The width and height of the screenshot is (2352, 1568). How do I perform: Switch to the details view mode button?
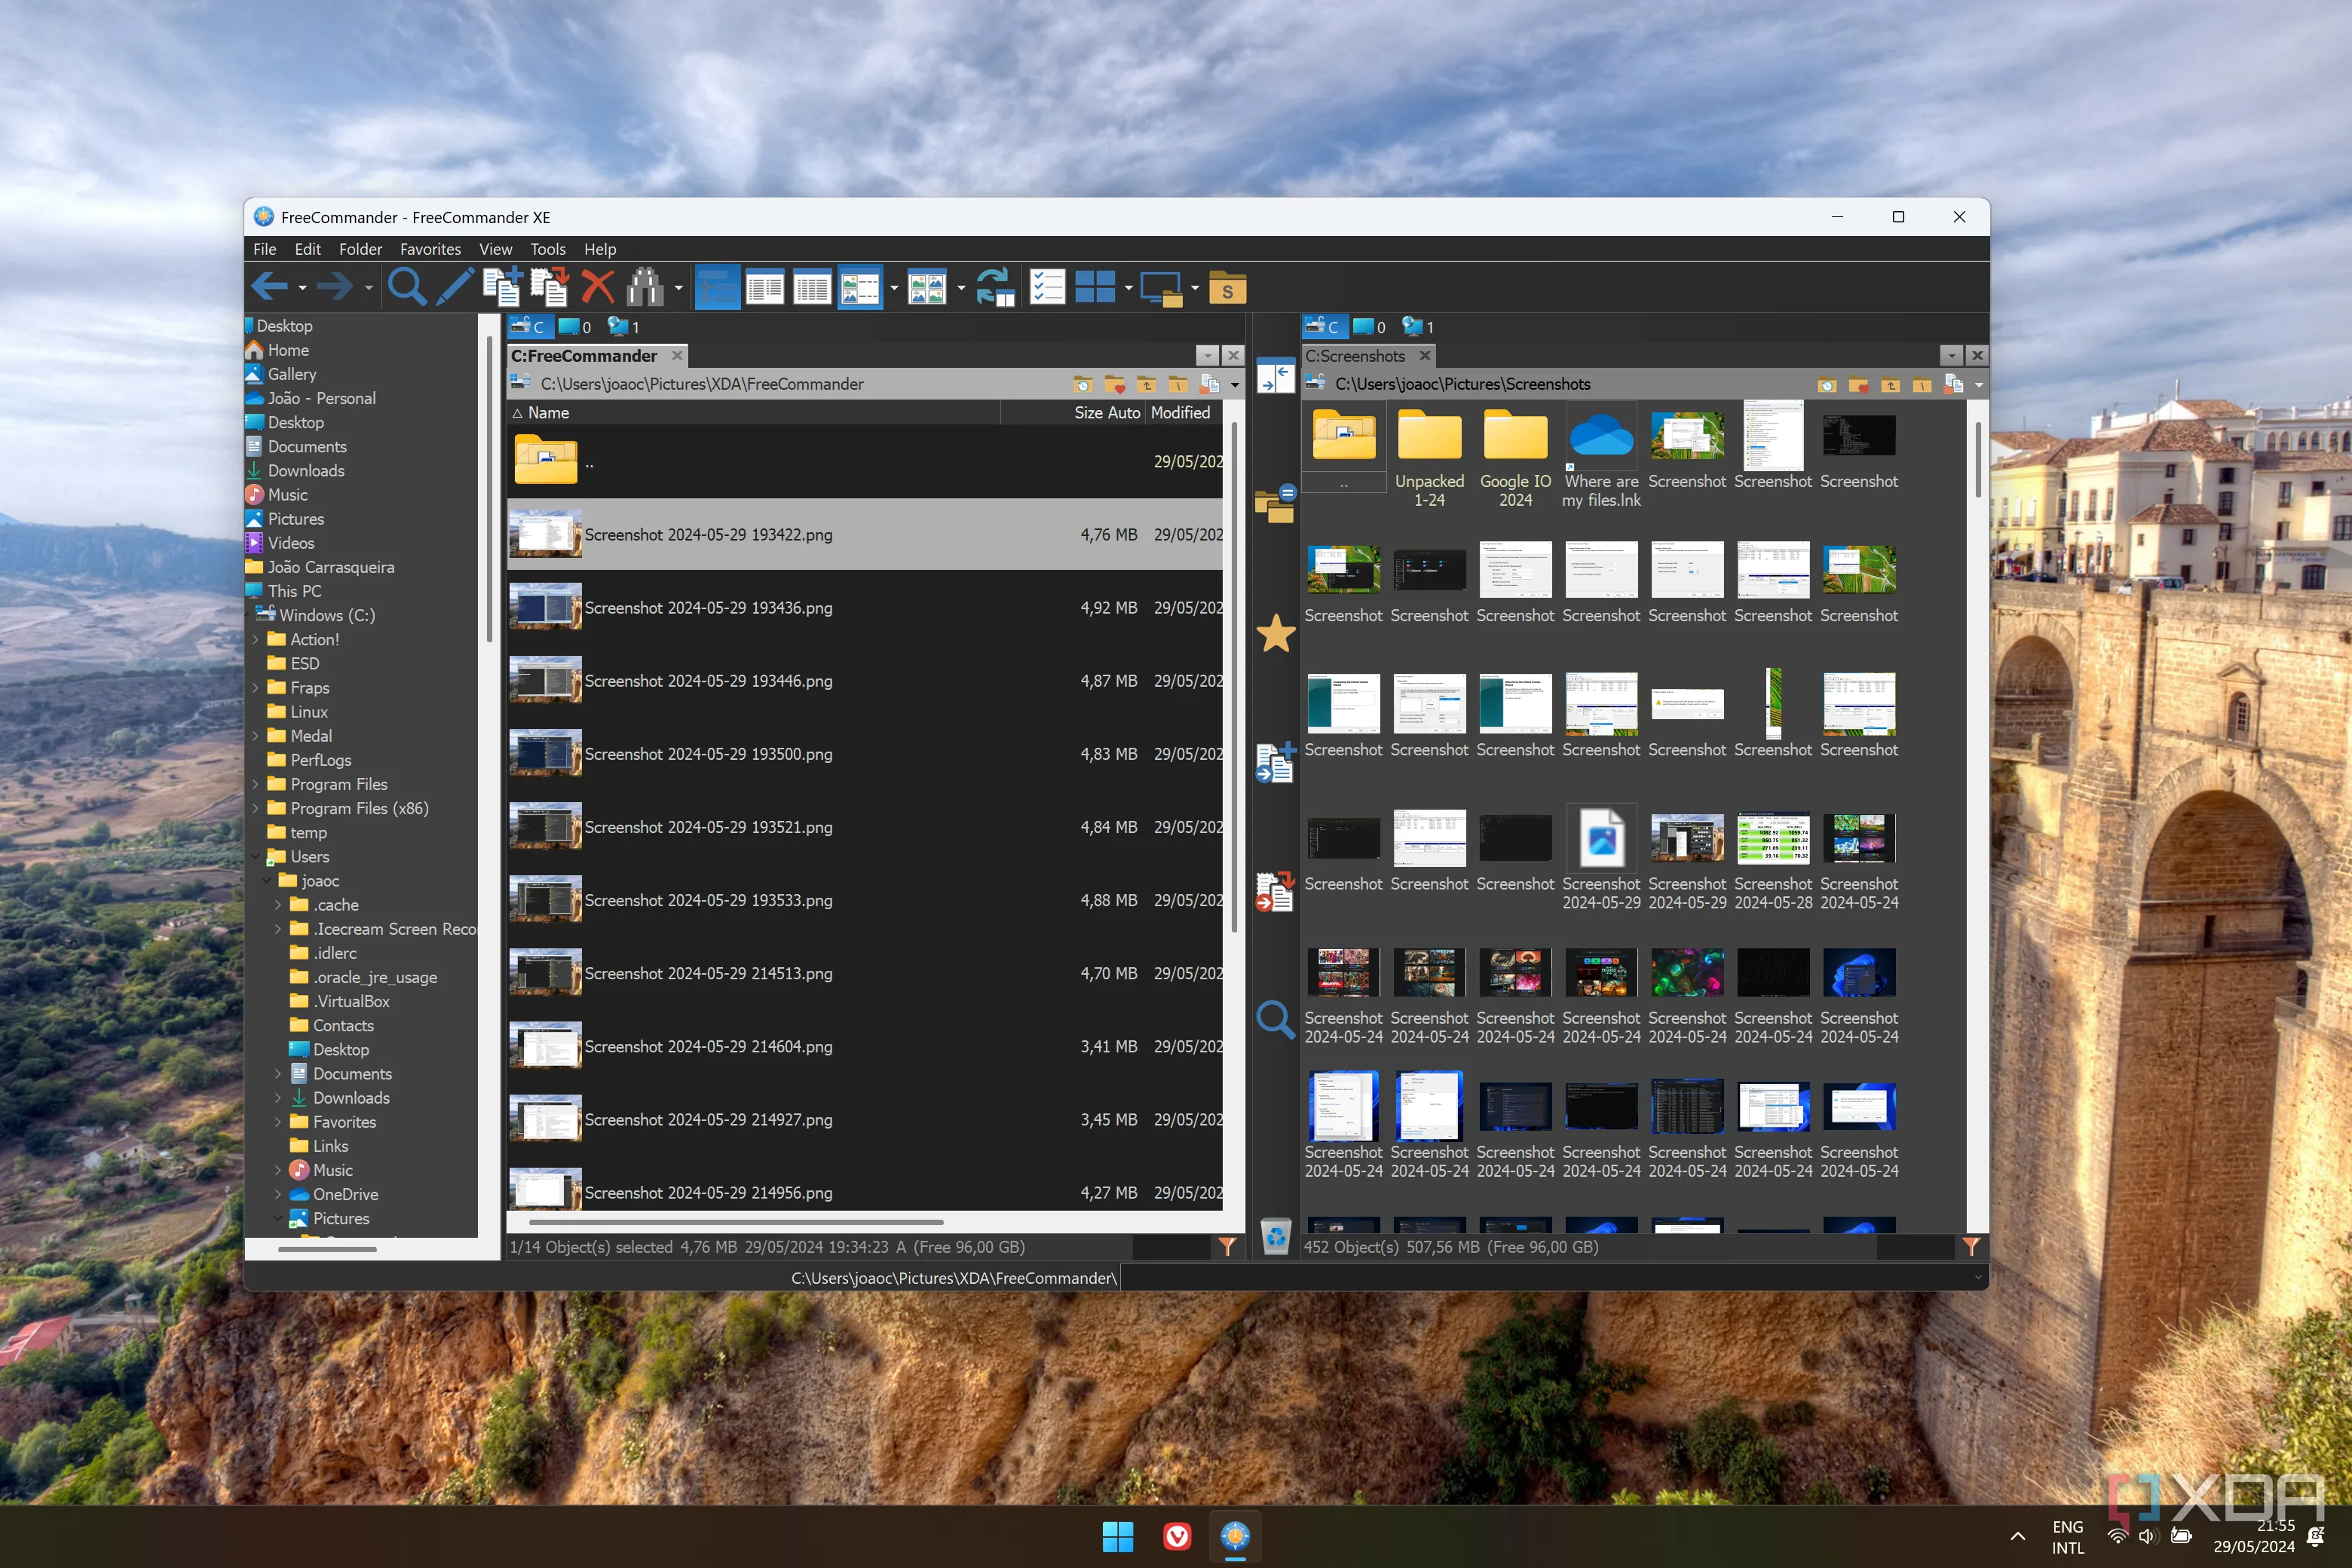[x=812, y=288]
